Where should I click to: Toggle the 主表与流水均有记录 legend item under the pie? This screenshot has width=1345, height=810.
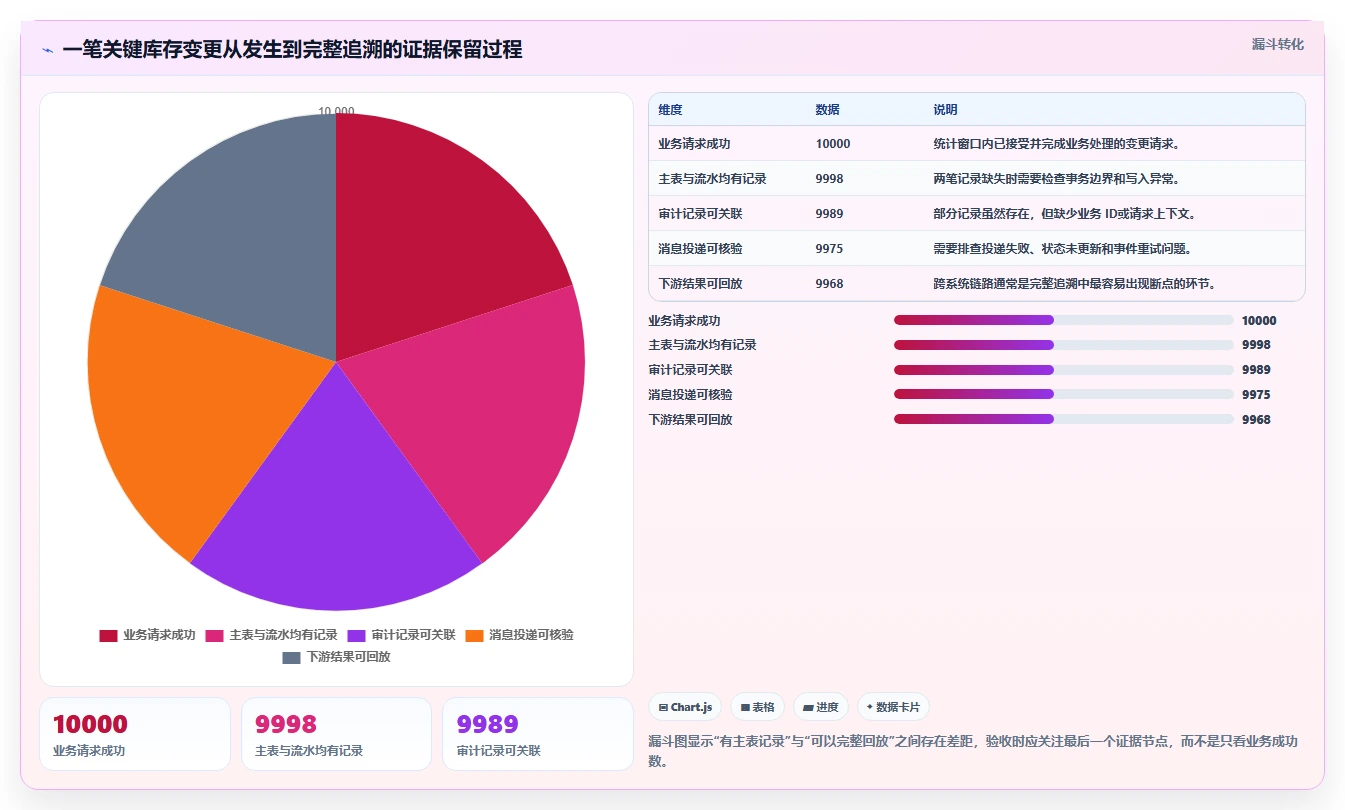[x=271, y=635]
